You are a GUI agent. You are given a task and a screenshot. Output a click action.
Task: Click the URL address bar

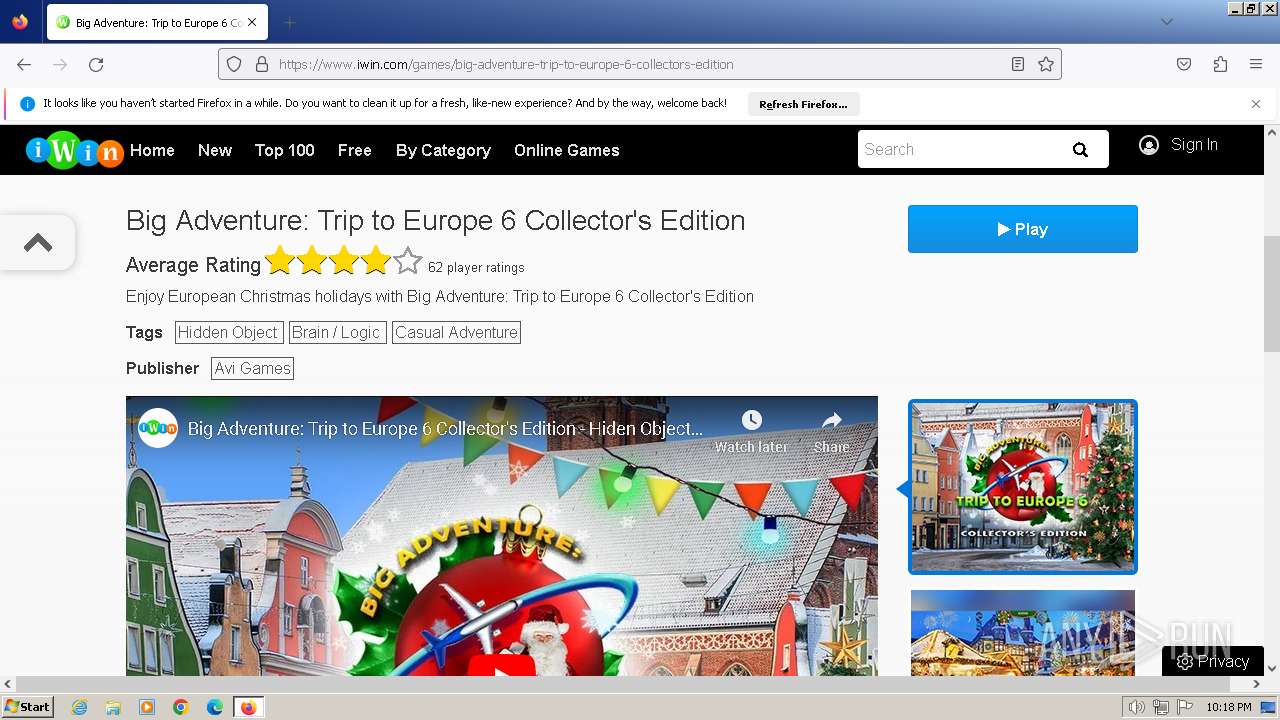(x=640, y=64)
